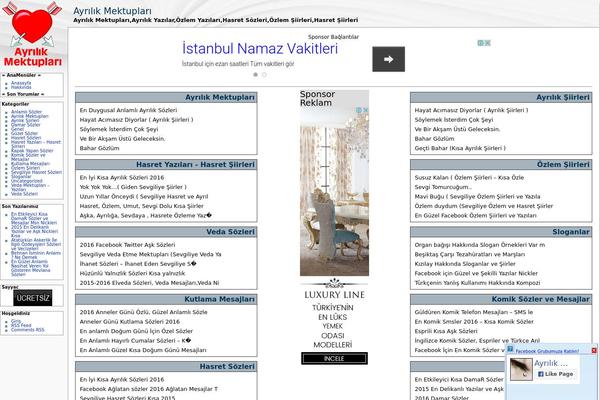The image size is (600, 400).
Task: Open Hakkında in the sidebar menu
Action: tap(21, 88)
